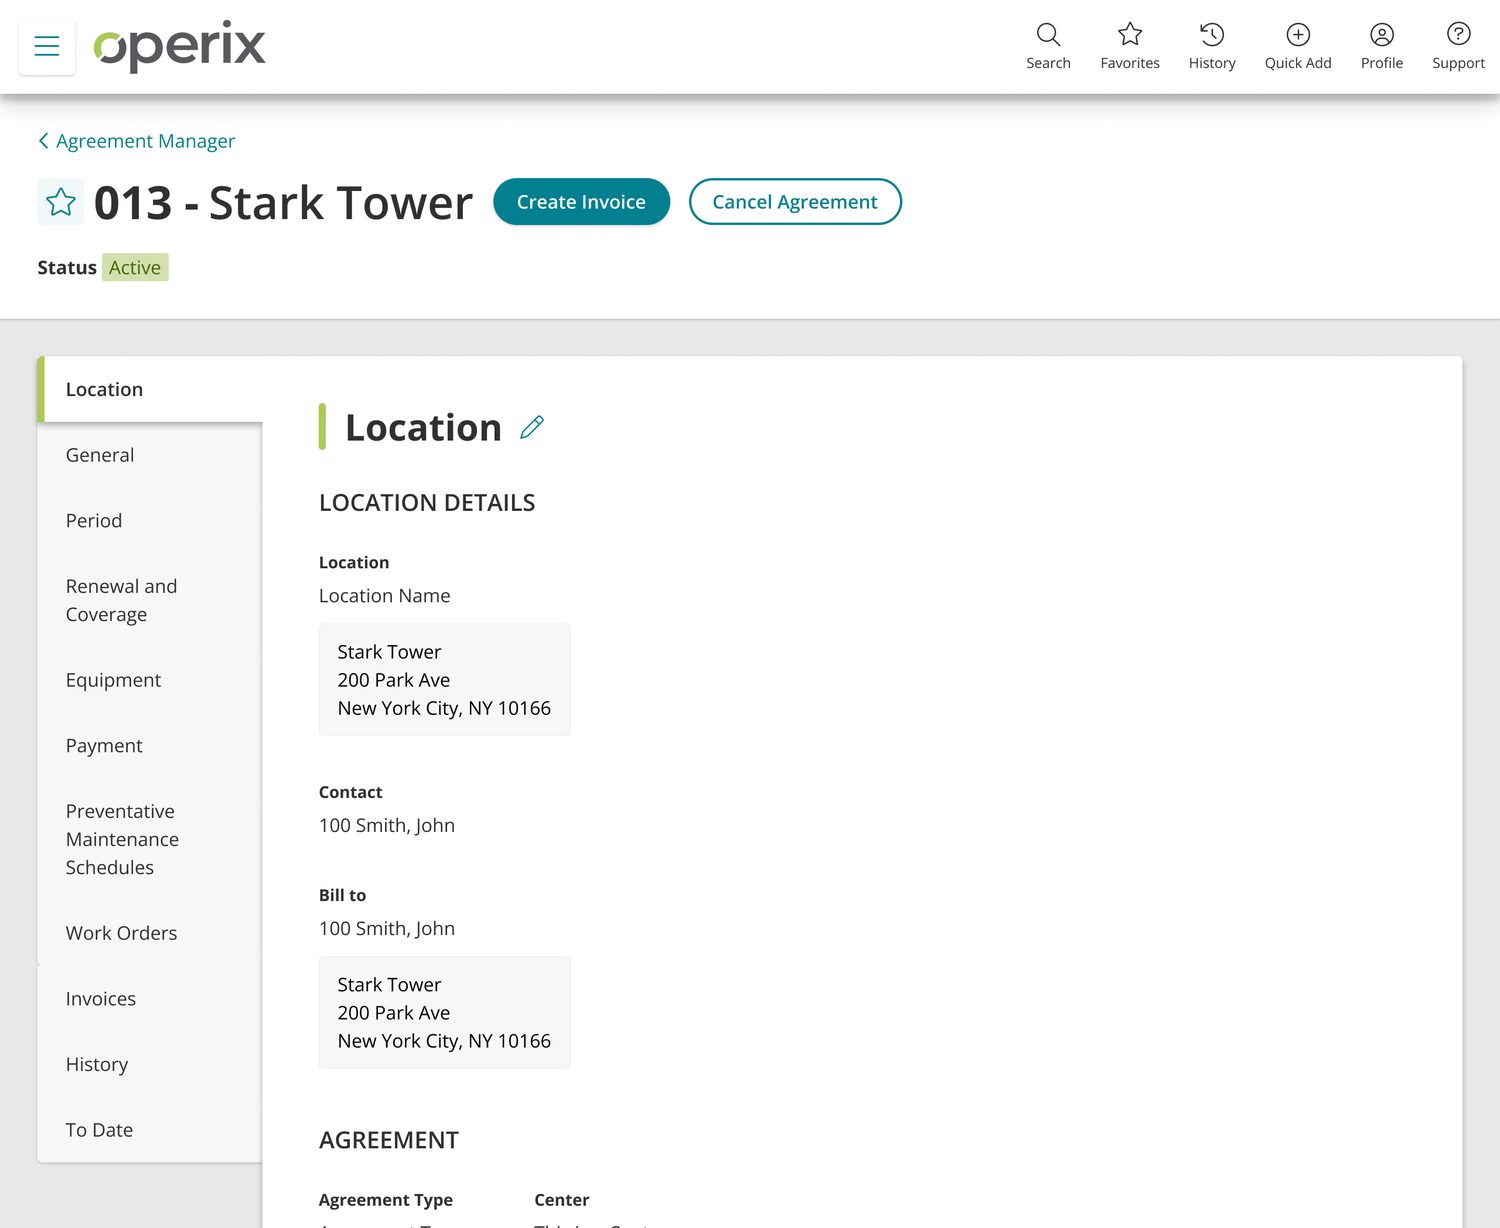The image size is (1500, 1228).
Task: Open the Invoices tab
Action: point(150,999)
